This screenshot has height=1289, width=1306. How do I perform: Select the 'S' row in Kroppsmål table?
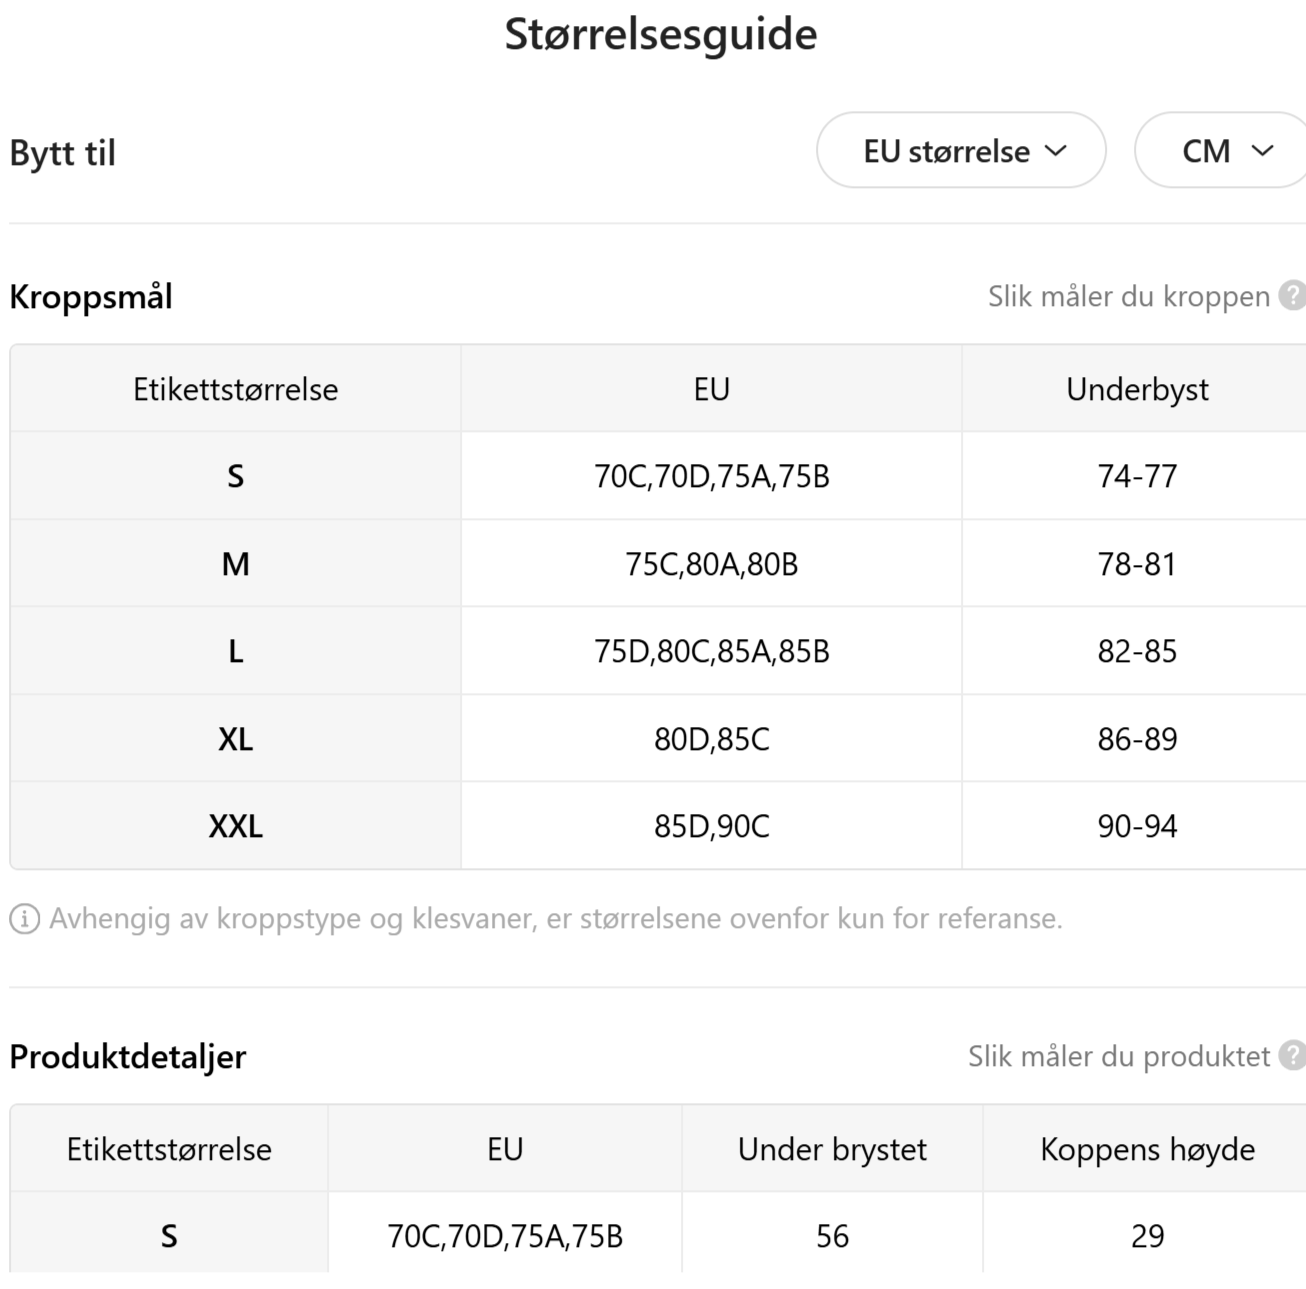235,476
